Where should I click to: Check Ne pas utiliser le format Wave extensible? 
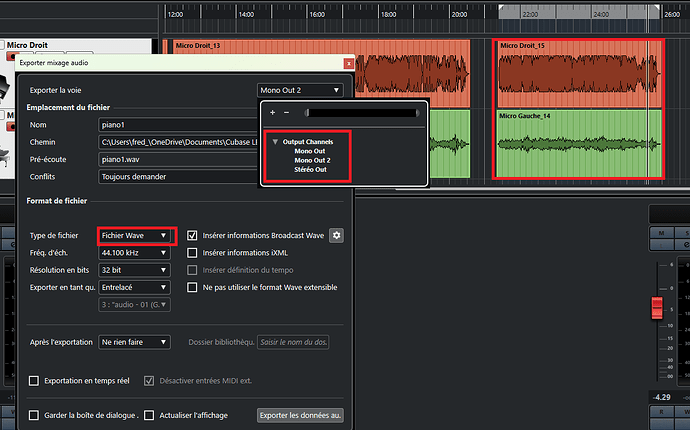click(192, 287)
